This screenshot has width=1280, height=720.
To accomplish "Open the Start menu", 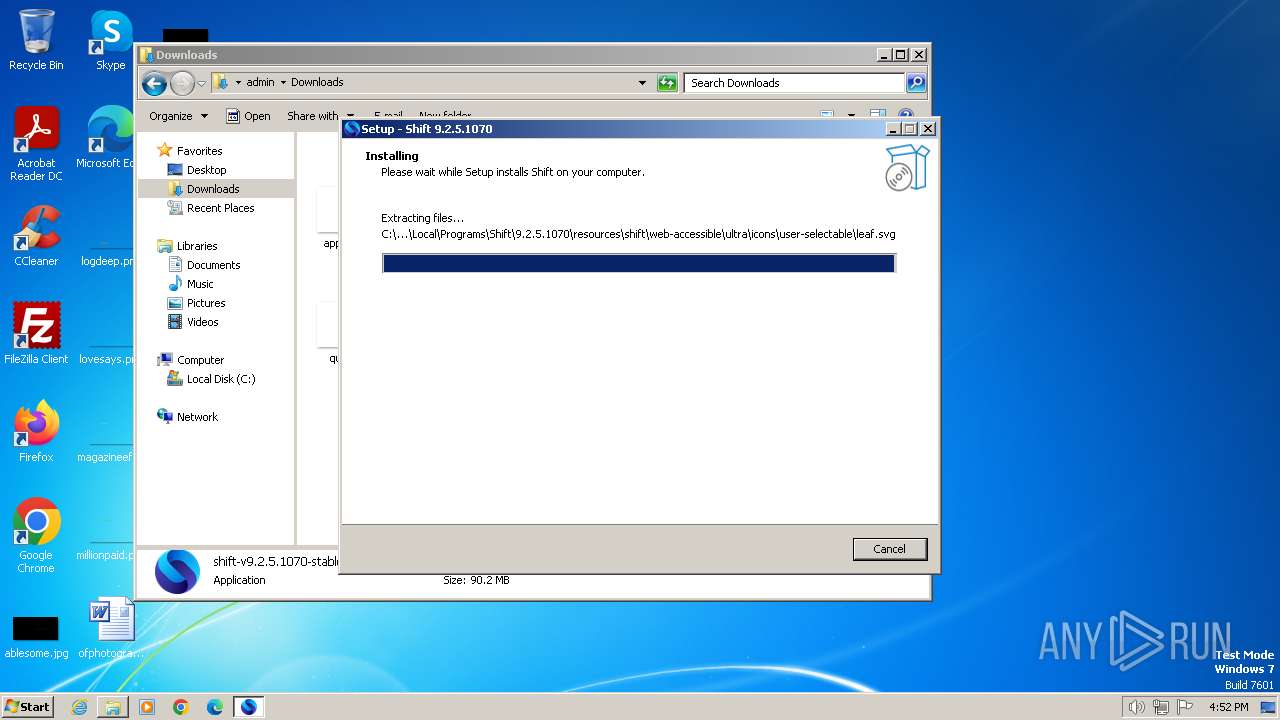I will point(27,707).
